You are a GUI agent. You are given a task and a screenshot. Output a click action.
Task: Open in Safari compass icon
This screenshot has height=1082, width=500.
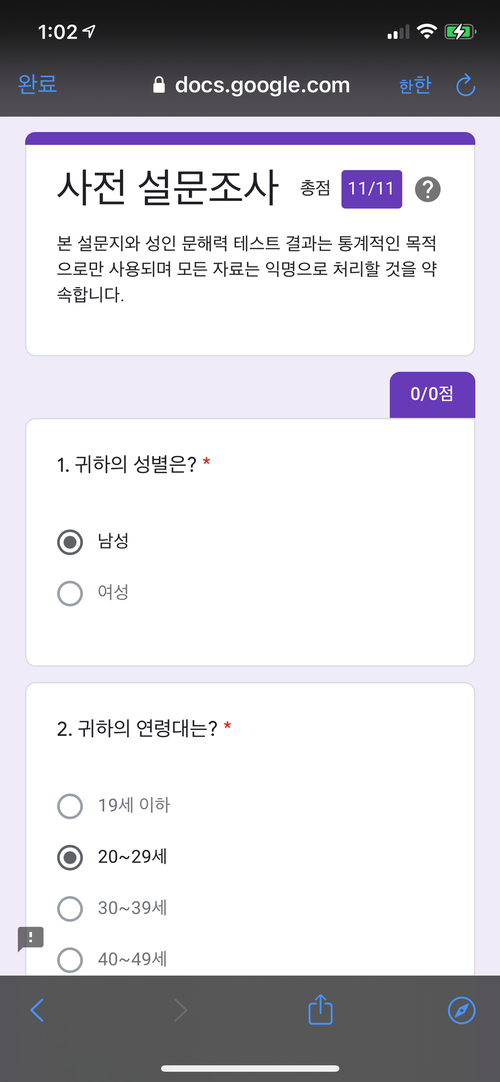461,1010
